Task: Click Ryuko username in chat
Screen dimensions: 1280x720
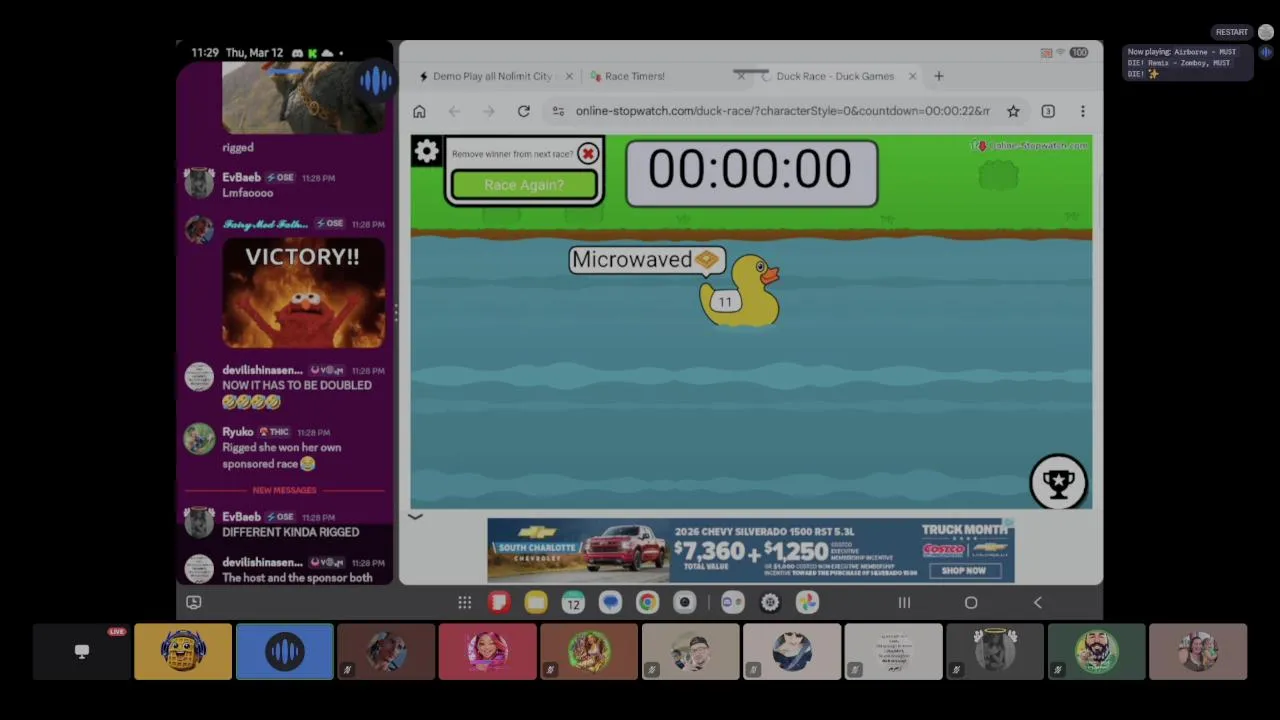Action: pos(238,432)
